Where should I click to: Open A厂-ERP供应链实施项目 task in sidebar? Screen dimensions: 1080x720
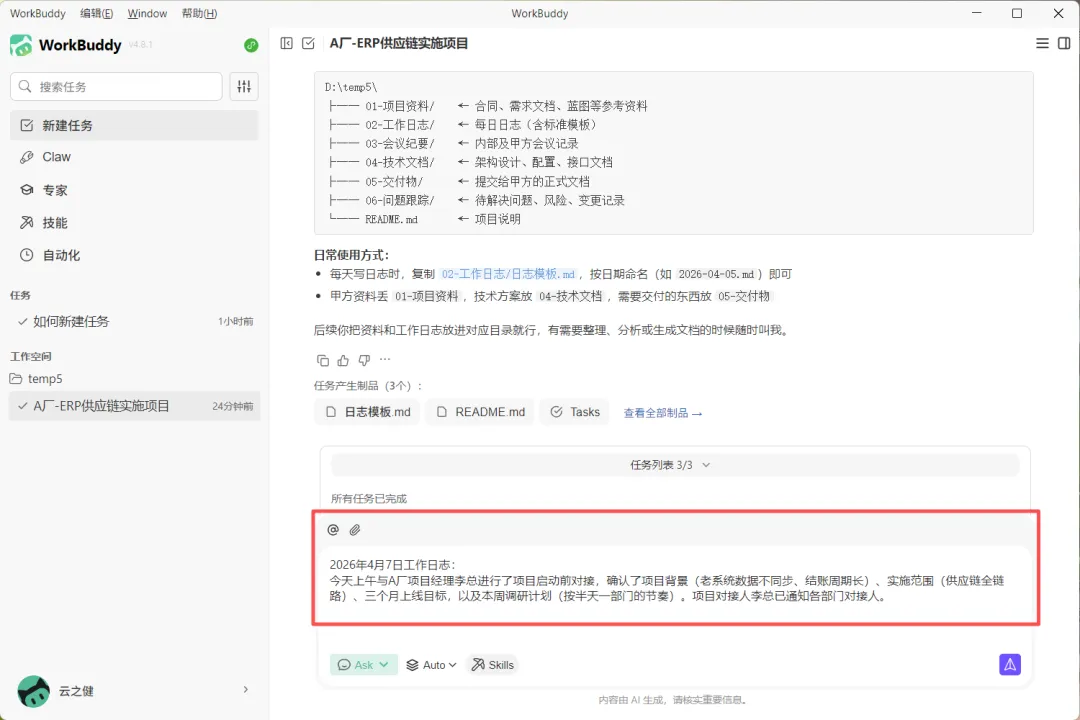[134, 407]
